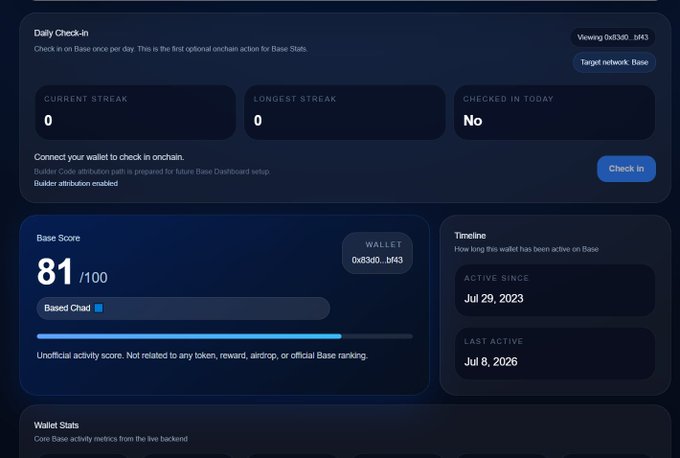Click the Wallet 0x83d0...bf43 chip
The image size is (680, 458).
click(377, 253)
